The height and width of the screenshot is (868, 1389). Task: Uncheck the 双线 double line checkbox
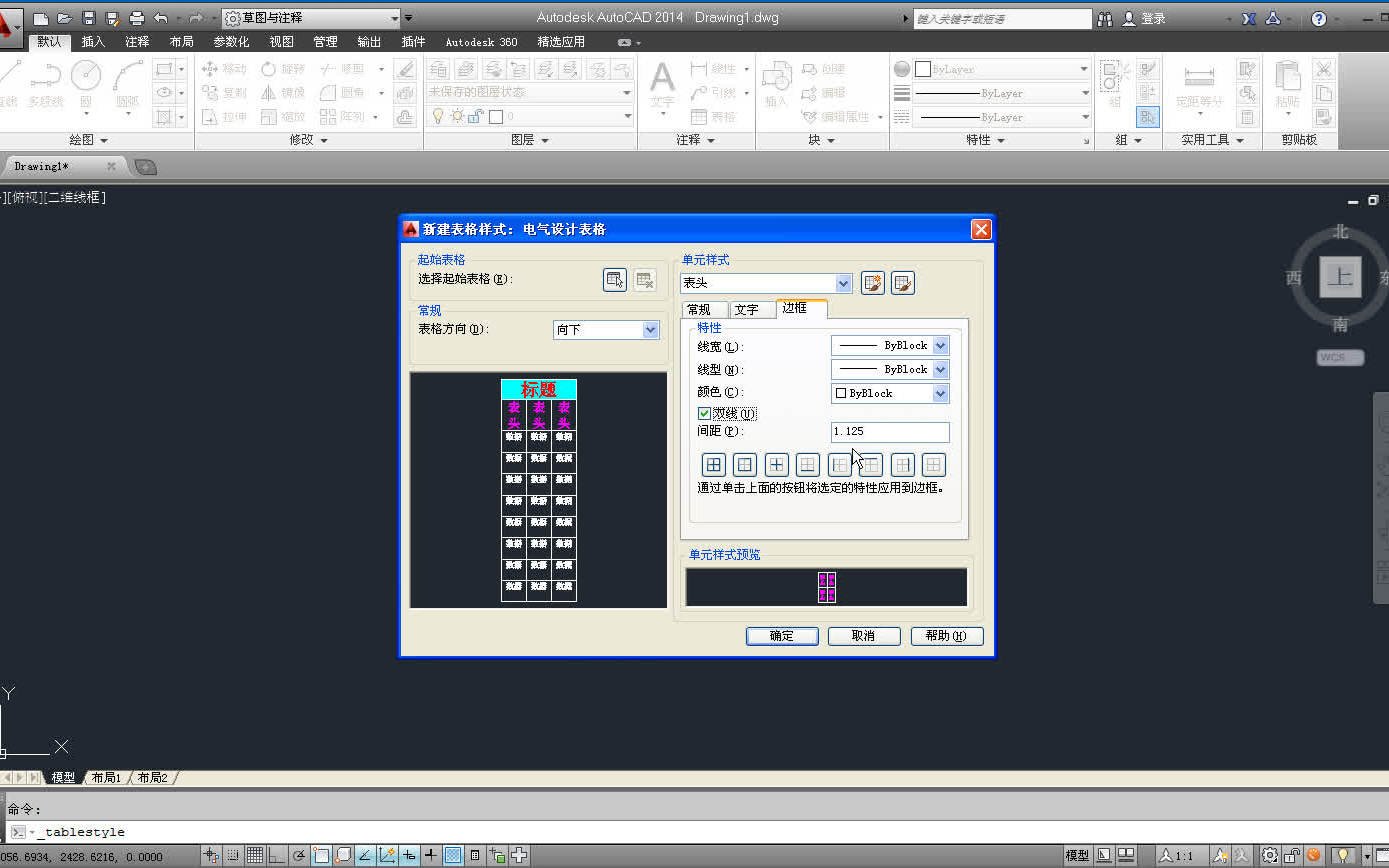(704, 413)
